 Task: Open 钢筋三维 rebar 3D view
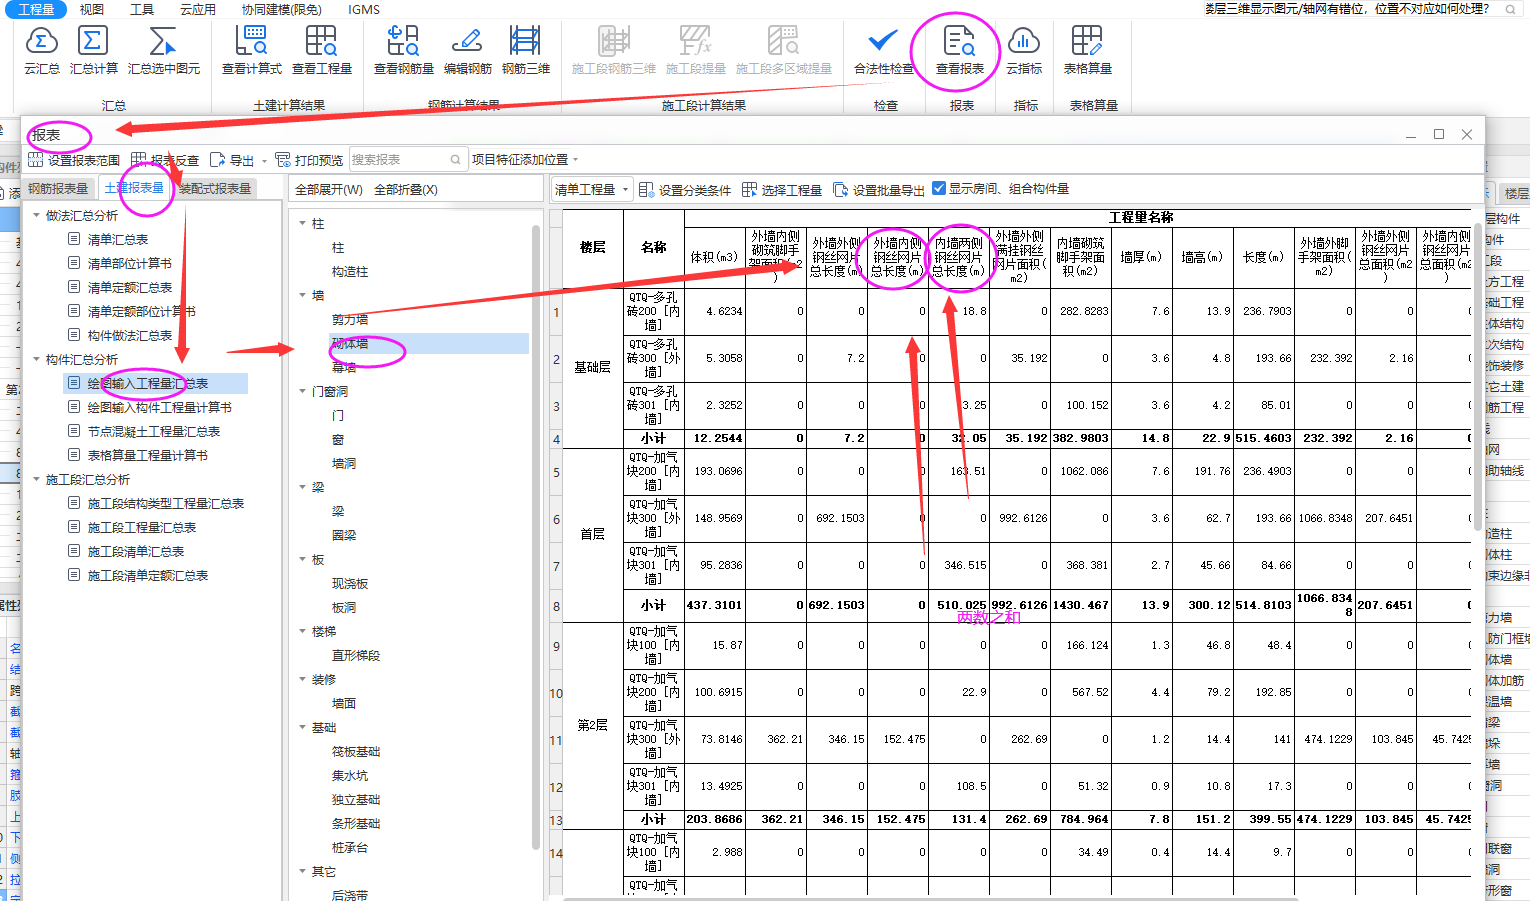[526, 50]
